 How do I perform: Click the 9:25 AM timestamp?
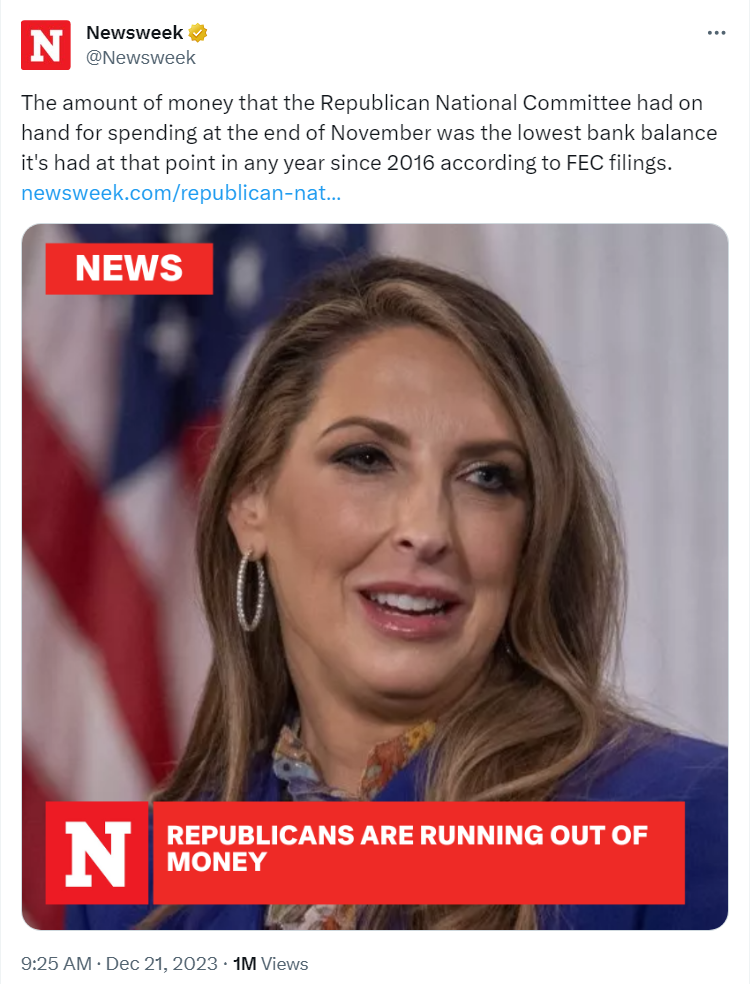[x=57, y=963]
